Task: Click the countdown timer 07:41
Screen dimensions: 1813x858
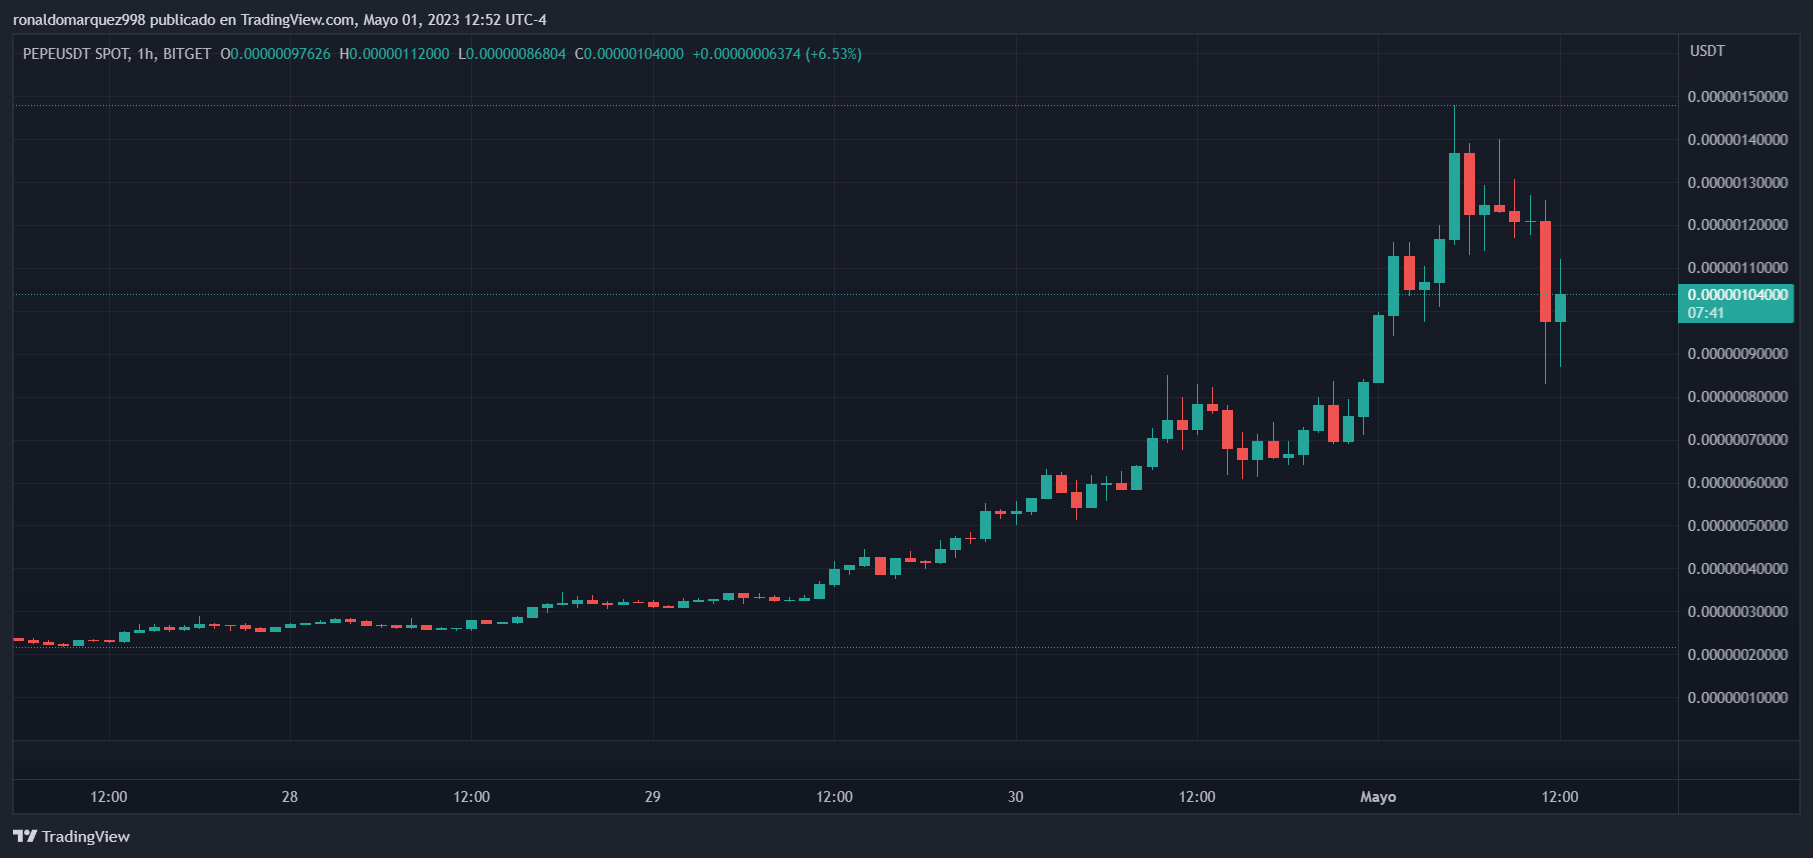Action: click(x=1706, y=313)
